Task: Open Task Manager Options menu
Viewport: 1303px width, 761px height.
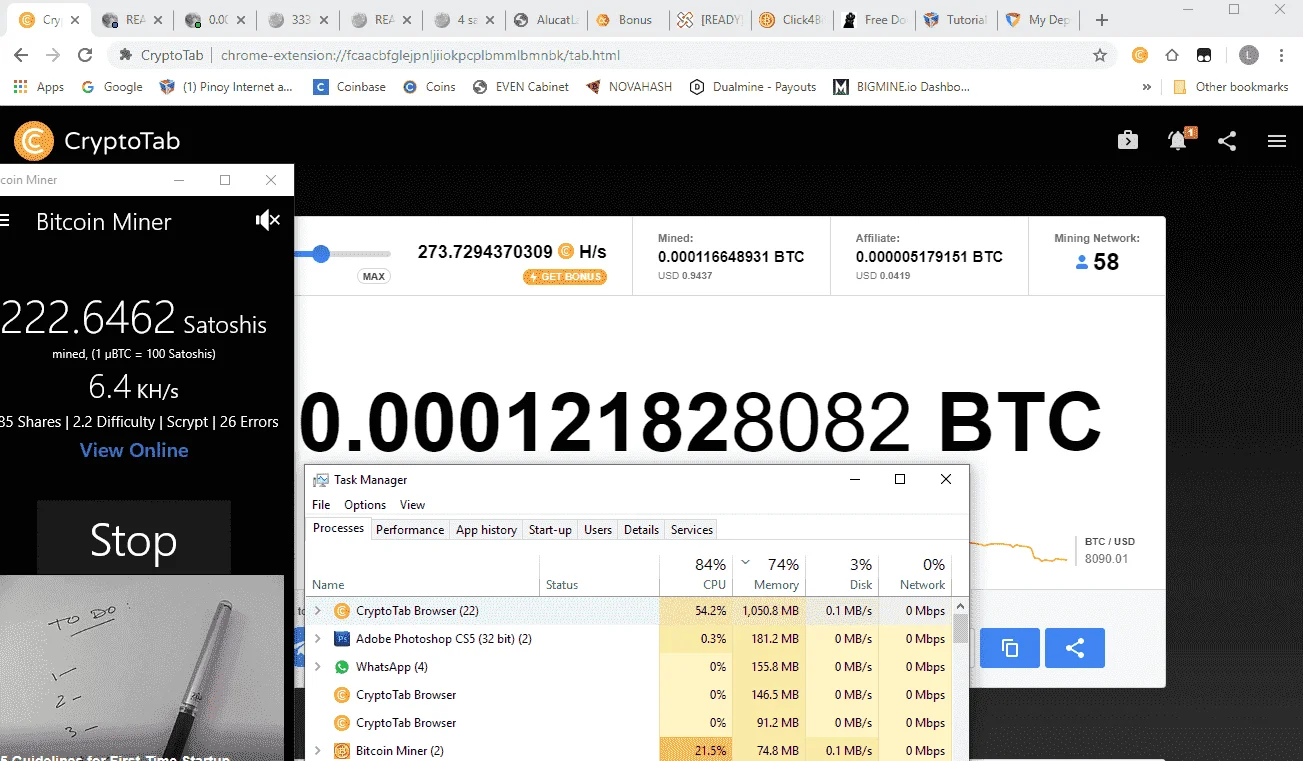Action: [x=365, y=505]
